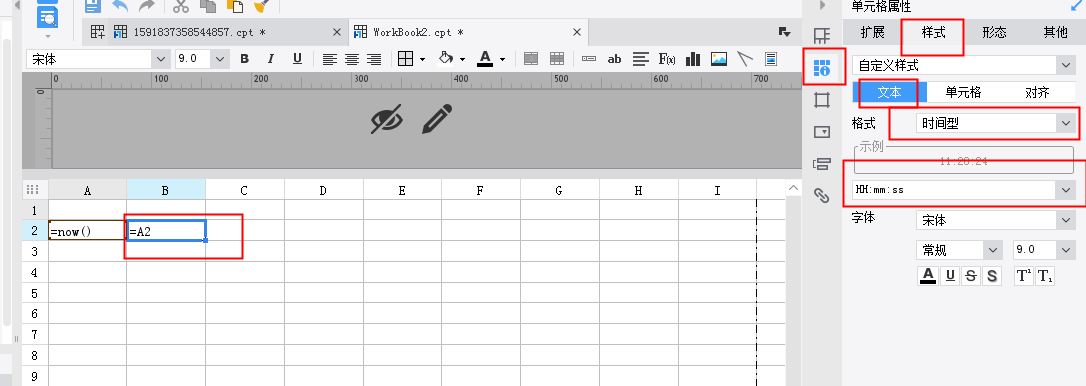Close the WorkBook2.cpt tab
Screen dimensions: 1086x386
point(577,32)
